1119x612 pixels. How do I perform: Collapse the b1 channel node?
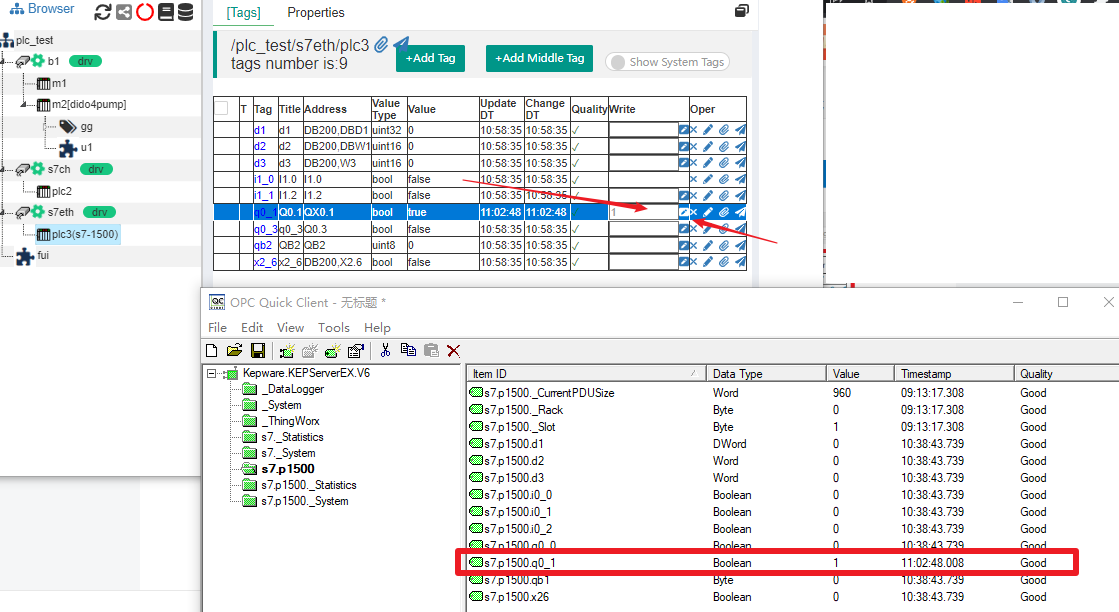tap(4, 61)
